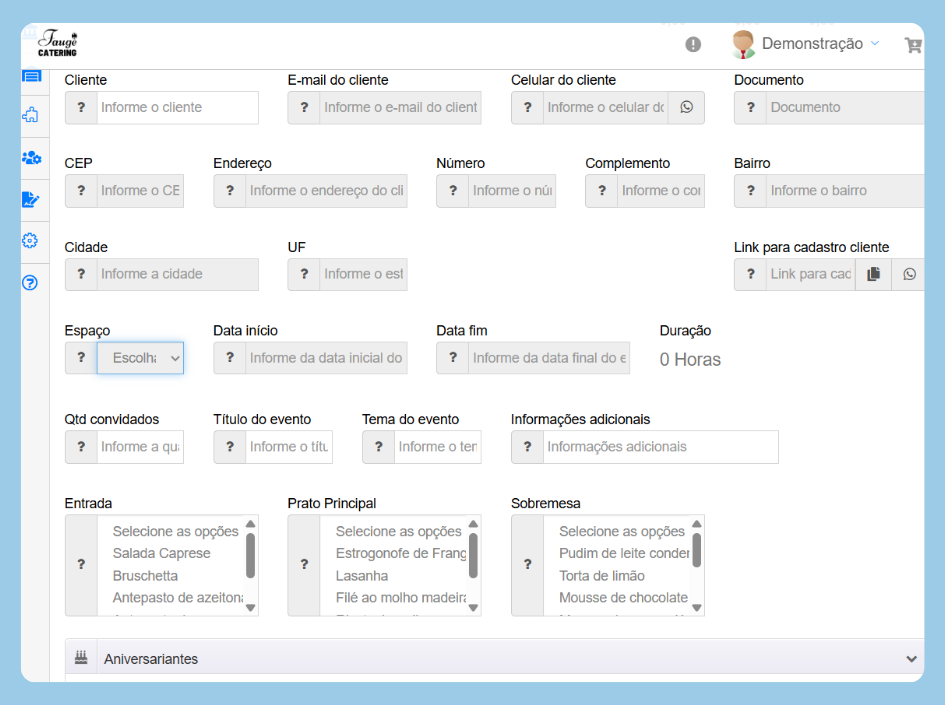Viewport: 945px width, 705px height.
Task: Click the help question-mark circle in sidebar
Action: tap(30, 283)
